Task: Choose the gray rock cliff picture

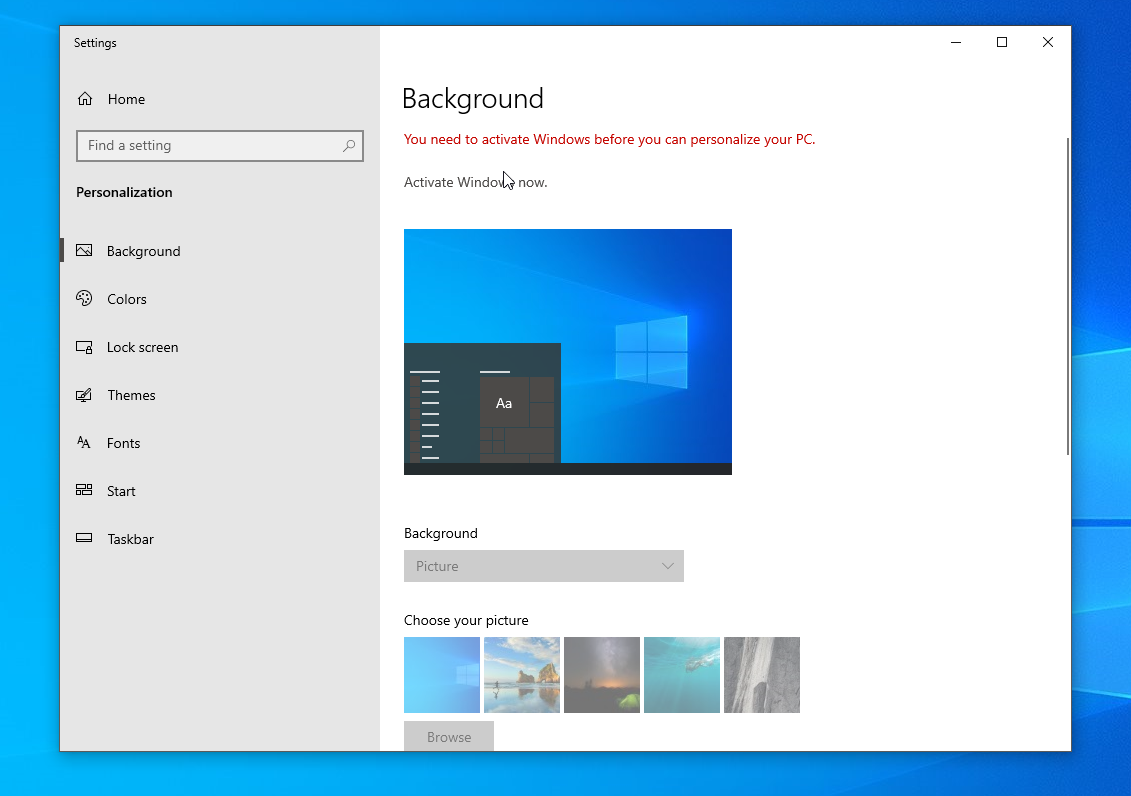Action: (x=762, y=675)
